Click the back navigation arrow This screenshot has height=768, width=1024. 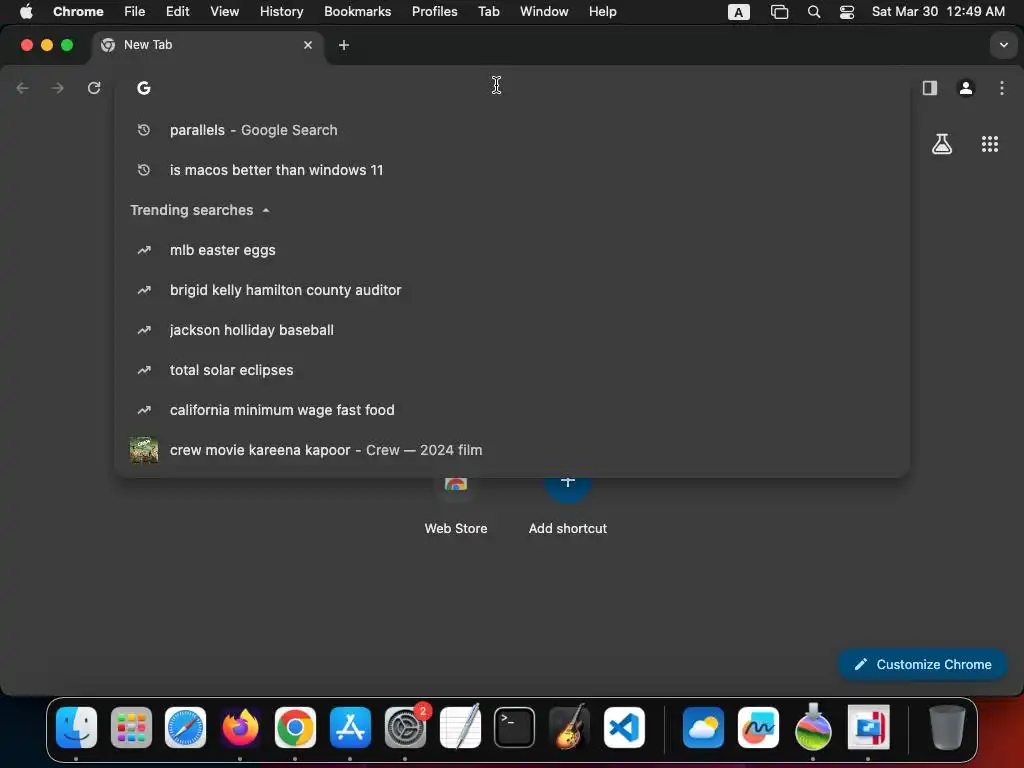pos(23,88)
